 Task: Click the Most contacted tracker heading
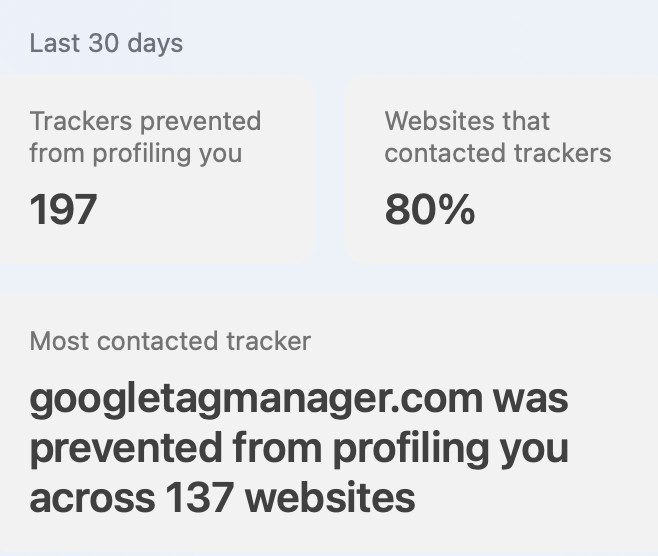(x=170, y=341)
